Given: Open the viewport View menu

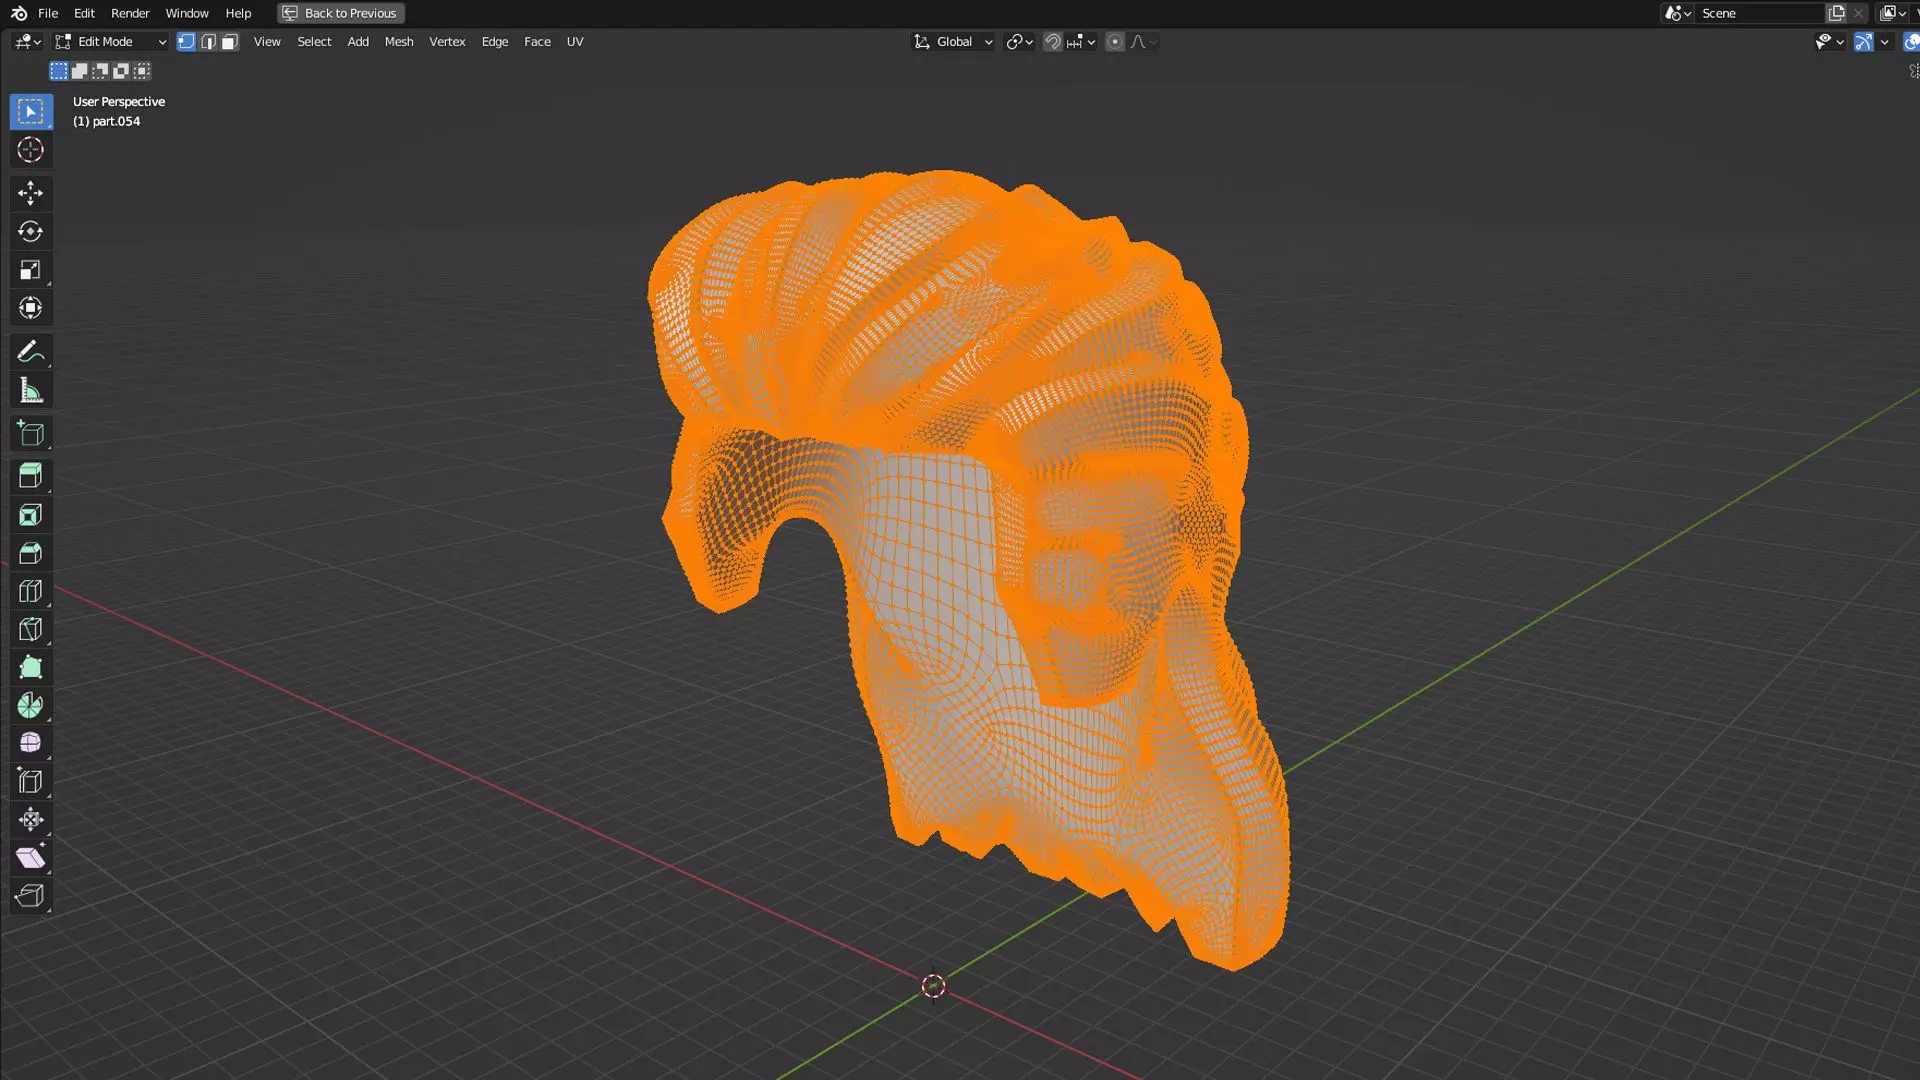Looking at the screenshot, I should click(267, 42).
